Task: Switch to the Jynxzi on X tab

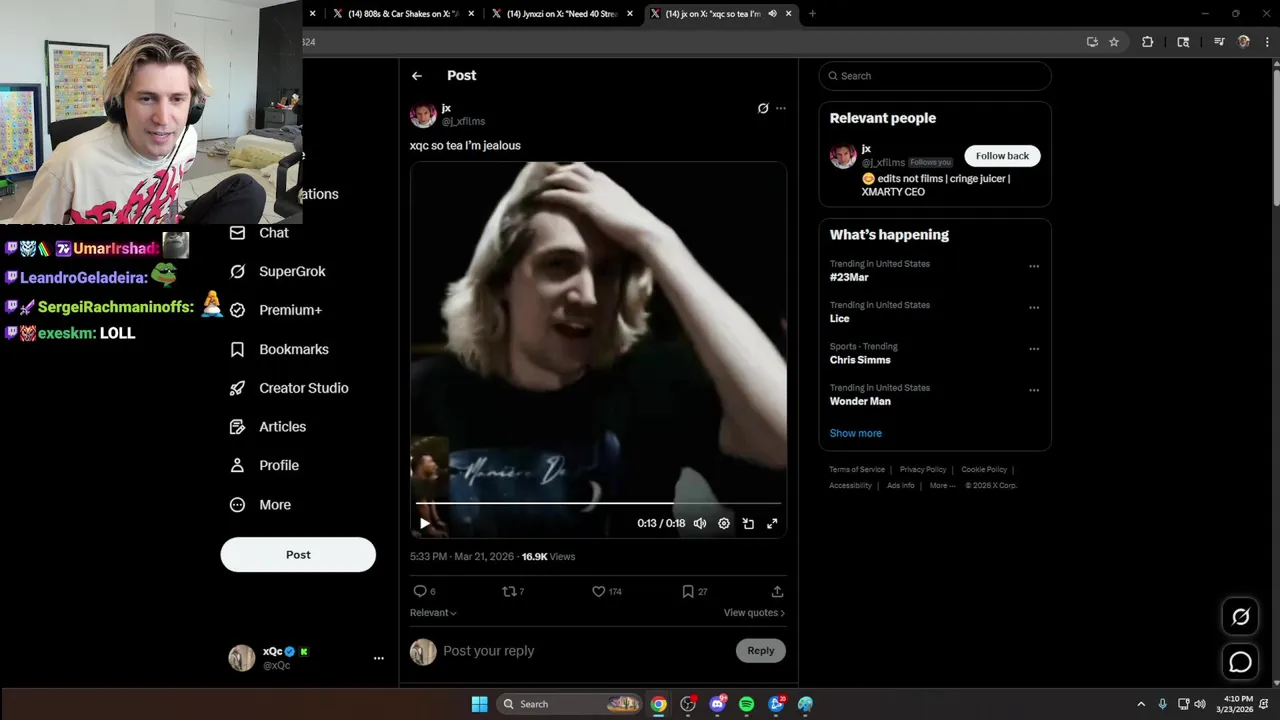Action: click(562, 14)
